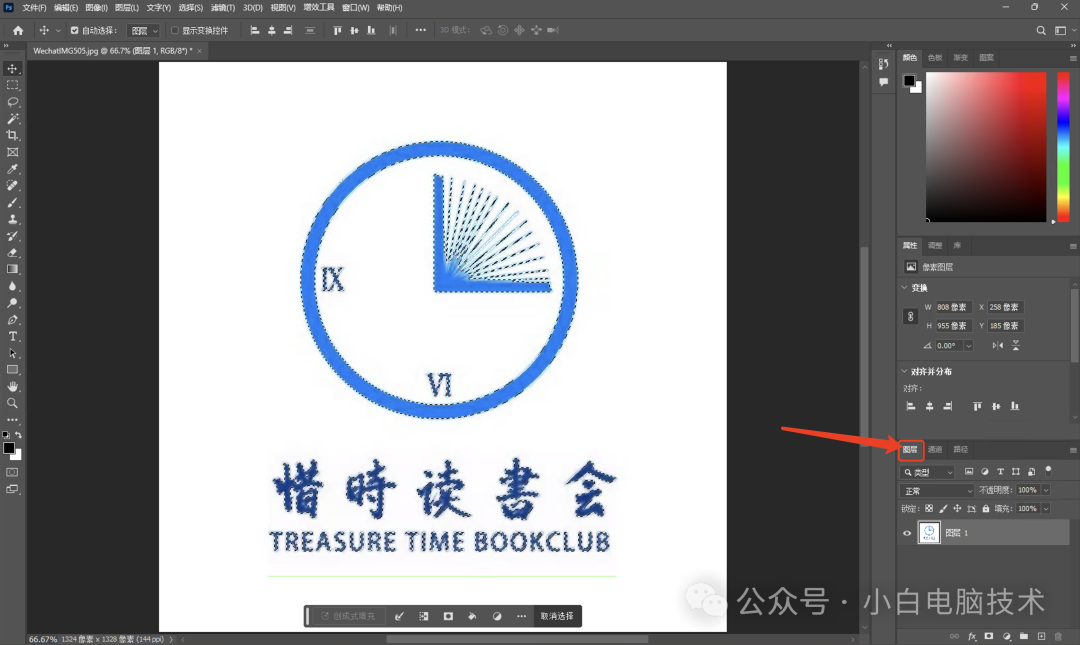Add a layer mask from Layers panel bottom
This screenshot has height=645, width=1080.
point(989,636)
